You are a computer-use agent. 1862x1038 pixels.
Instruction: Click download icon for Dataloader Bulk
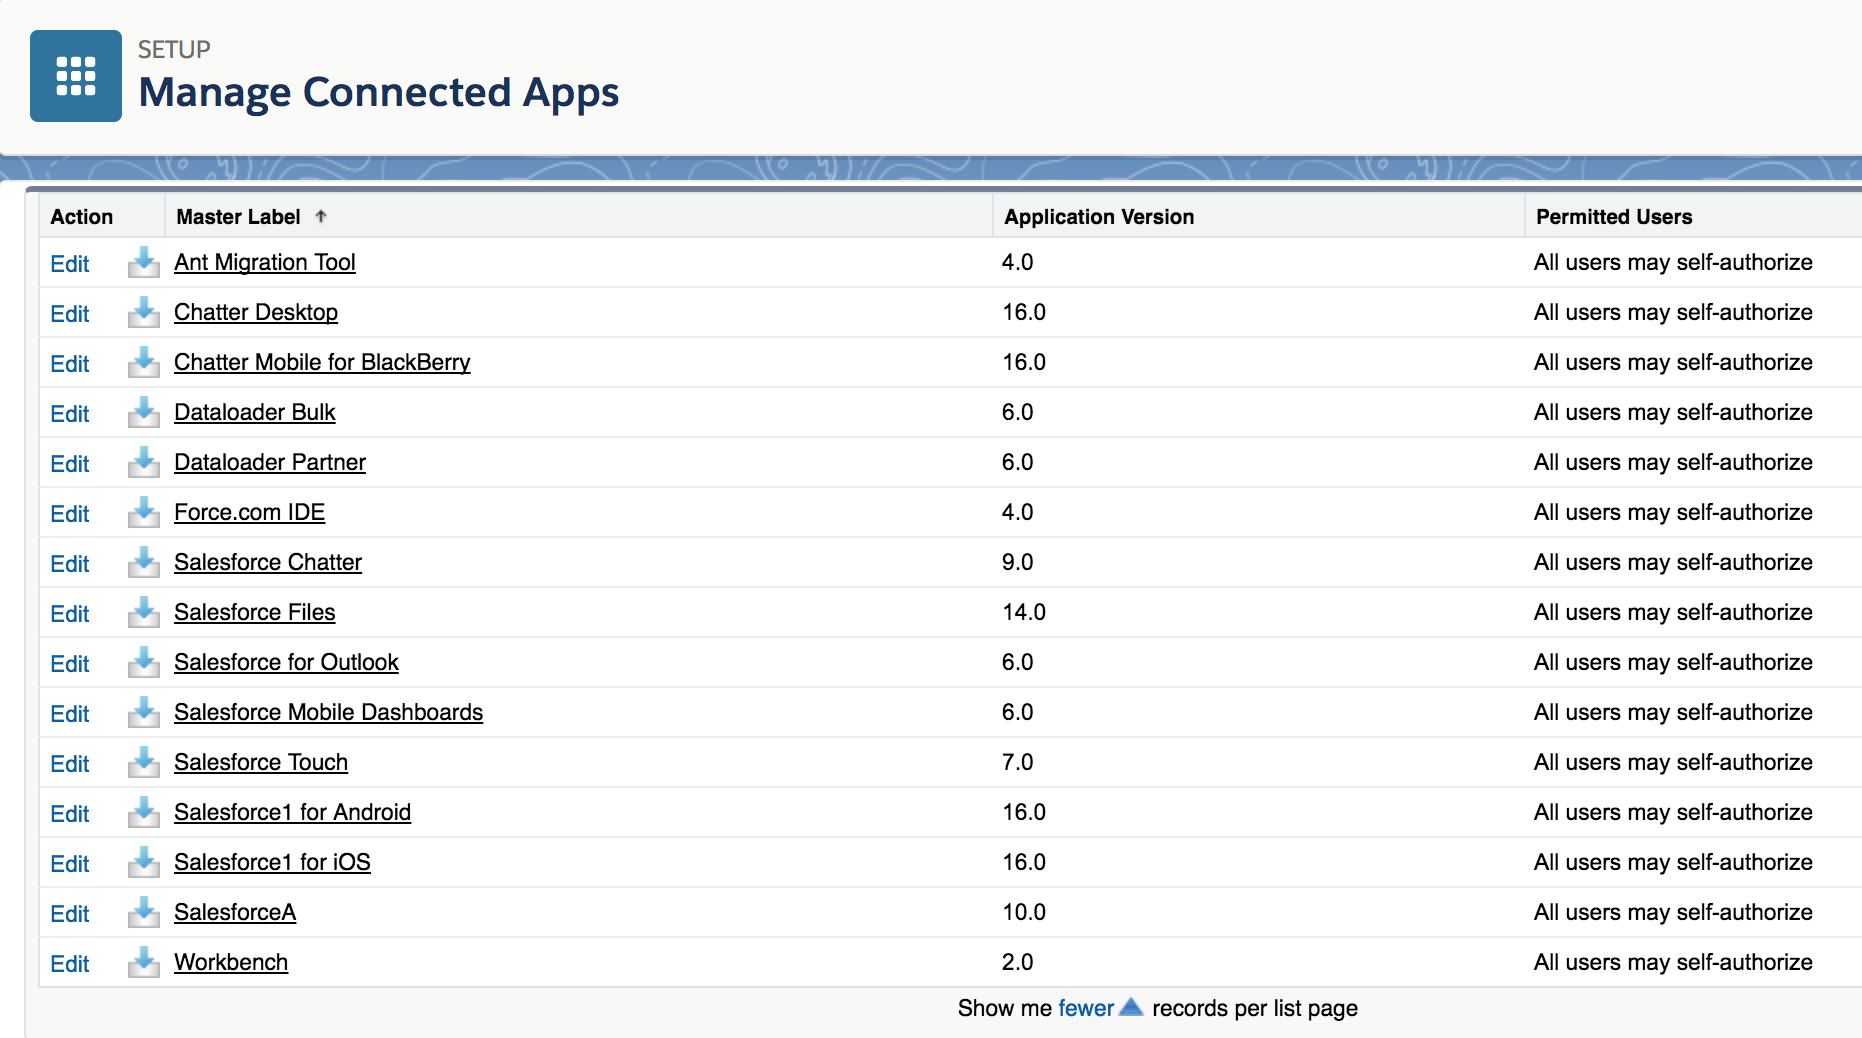point(144,412)
